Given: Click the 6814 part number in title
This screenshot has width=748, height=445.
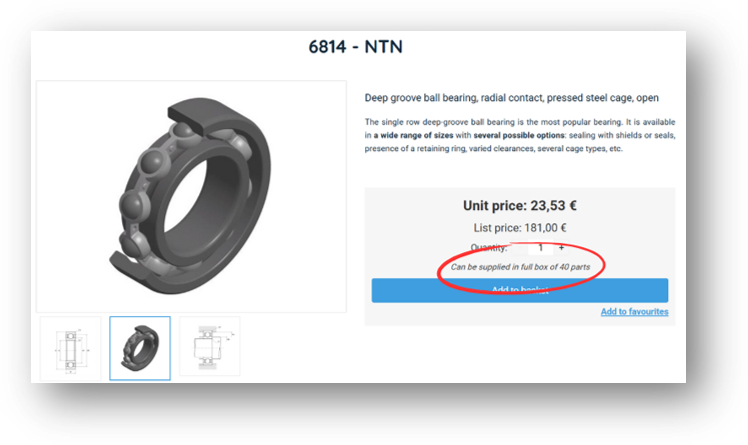Looking at the screenshot, I should [x=327, y=47].
